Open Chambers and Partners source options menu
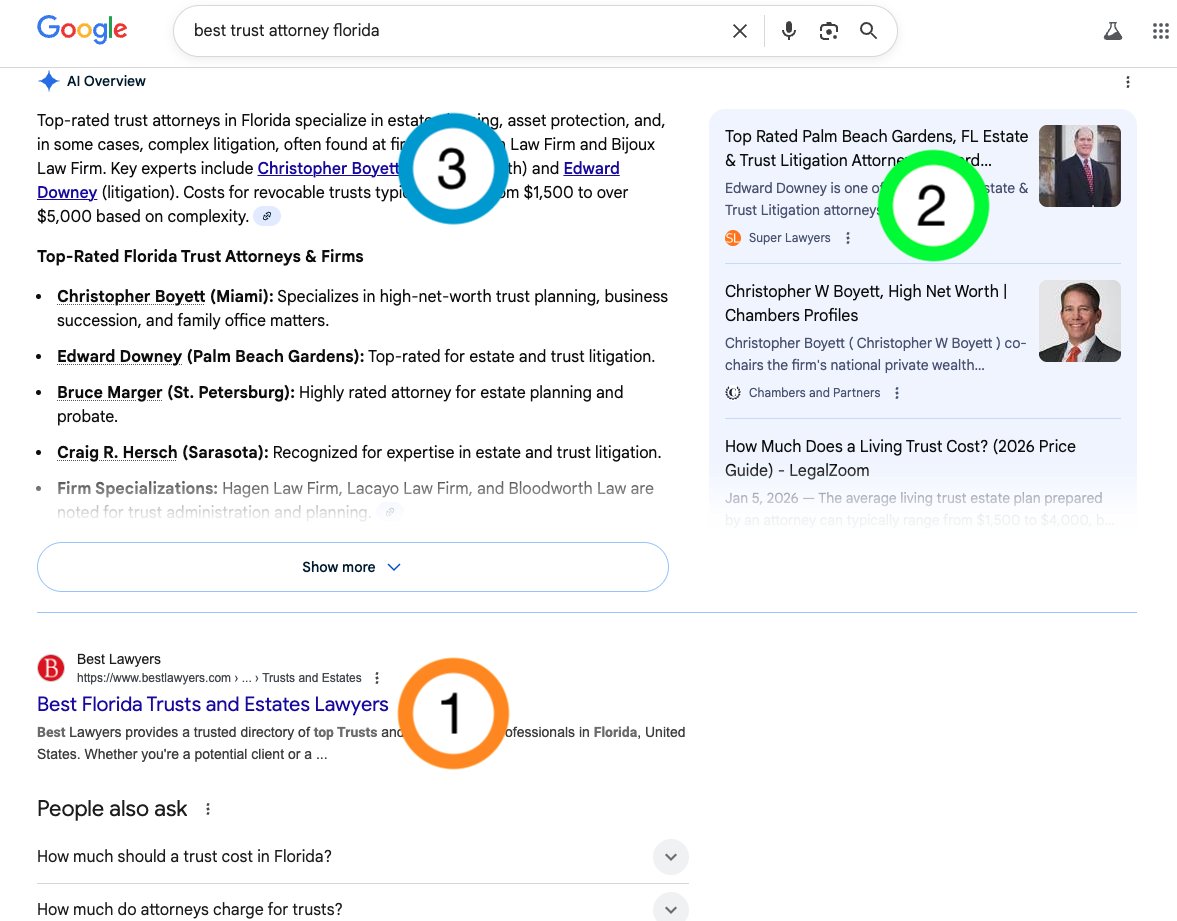 [x=896, y=393]
